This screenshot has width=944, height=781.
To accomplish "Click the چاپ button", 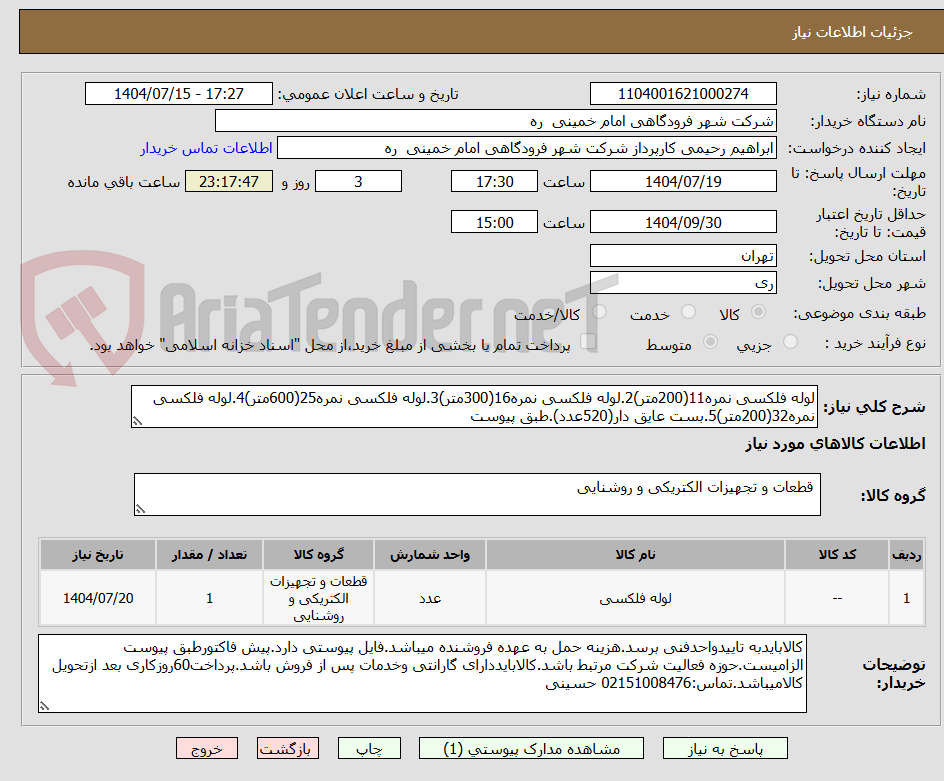I will point(369,748).
